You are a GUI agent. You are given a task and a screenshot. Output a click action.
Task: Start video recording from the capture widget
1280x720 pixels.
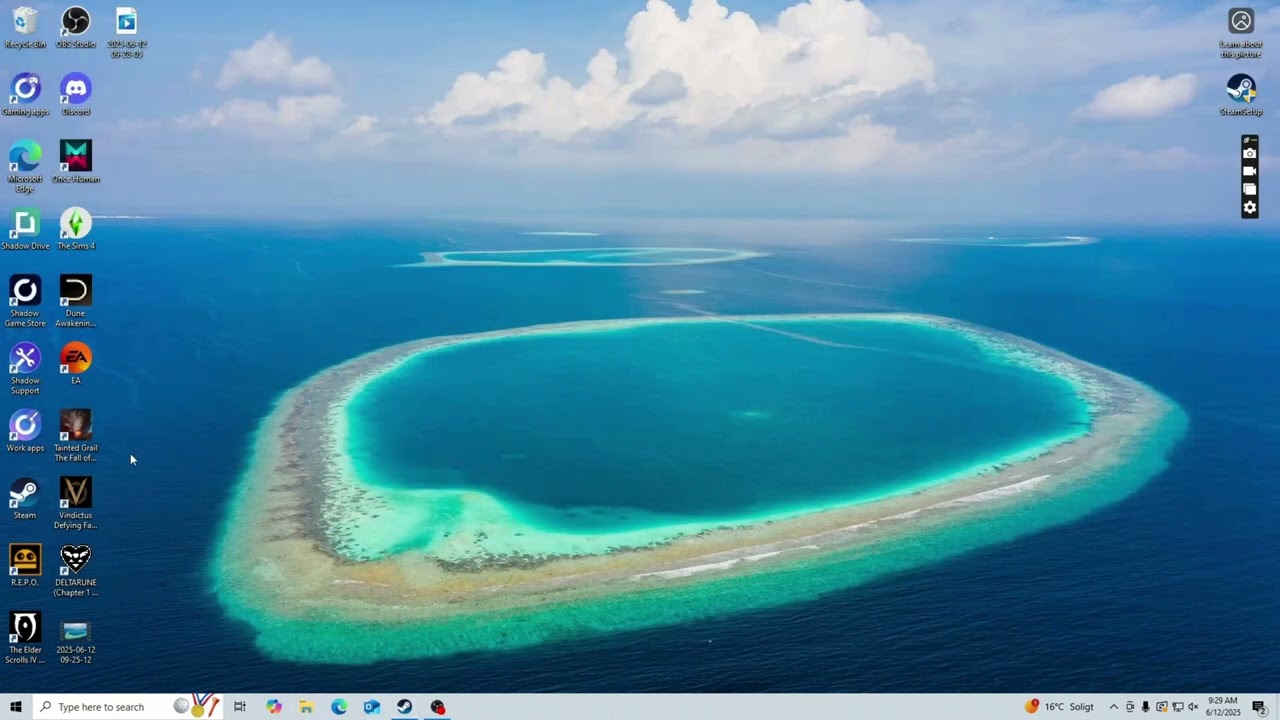click(x=1250, y=171)
